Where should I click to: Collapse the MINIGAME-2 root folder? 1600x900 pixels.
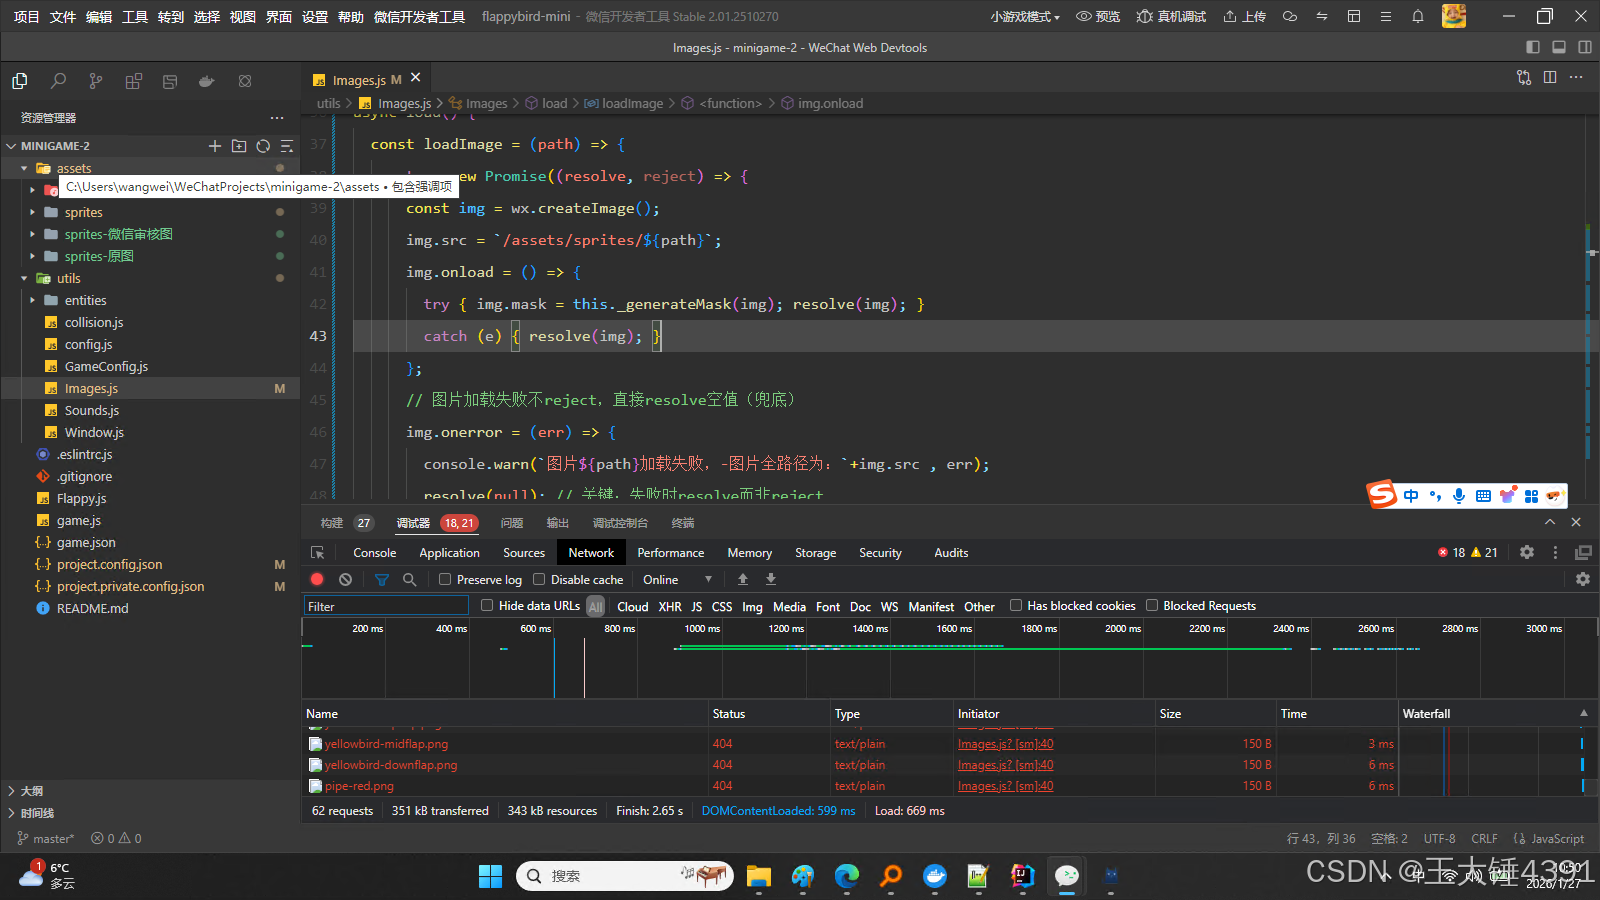pos(11,146)
